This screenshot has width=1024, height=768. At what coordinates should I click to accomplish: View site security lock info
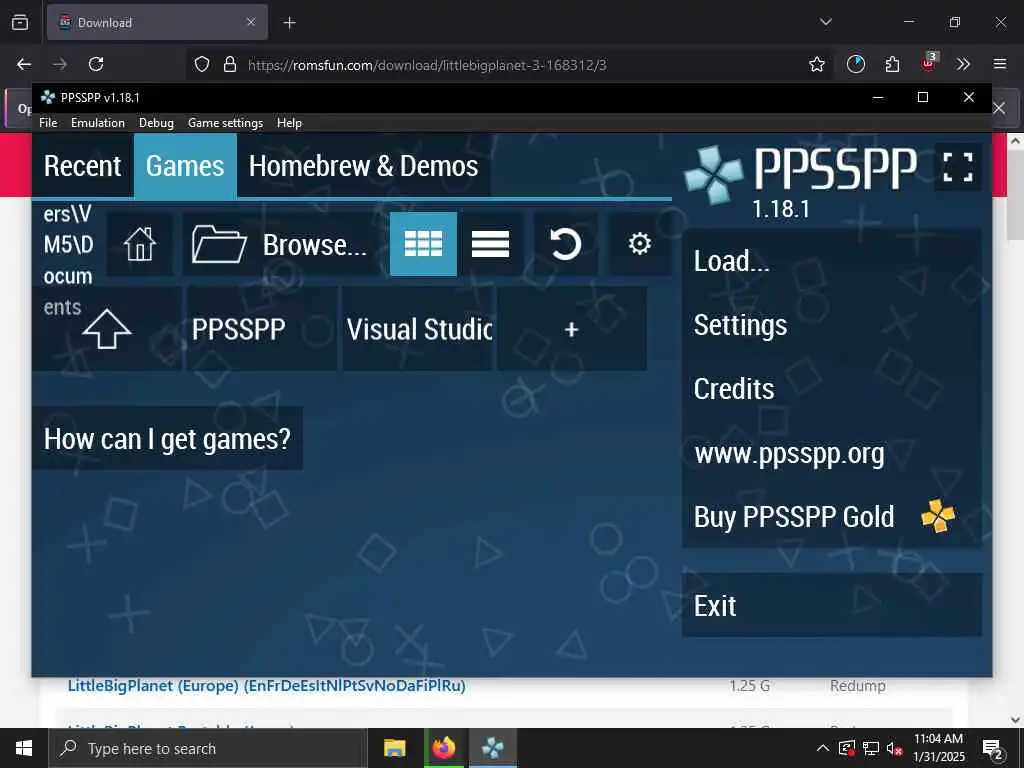click(x=230, y=64)
